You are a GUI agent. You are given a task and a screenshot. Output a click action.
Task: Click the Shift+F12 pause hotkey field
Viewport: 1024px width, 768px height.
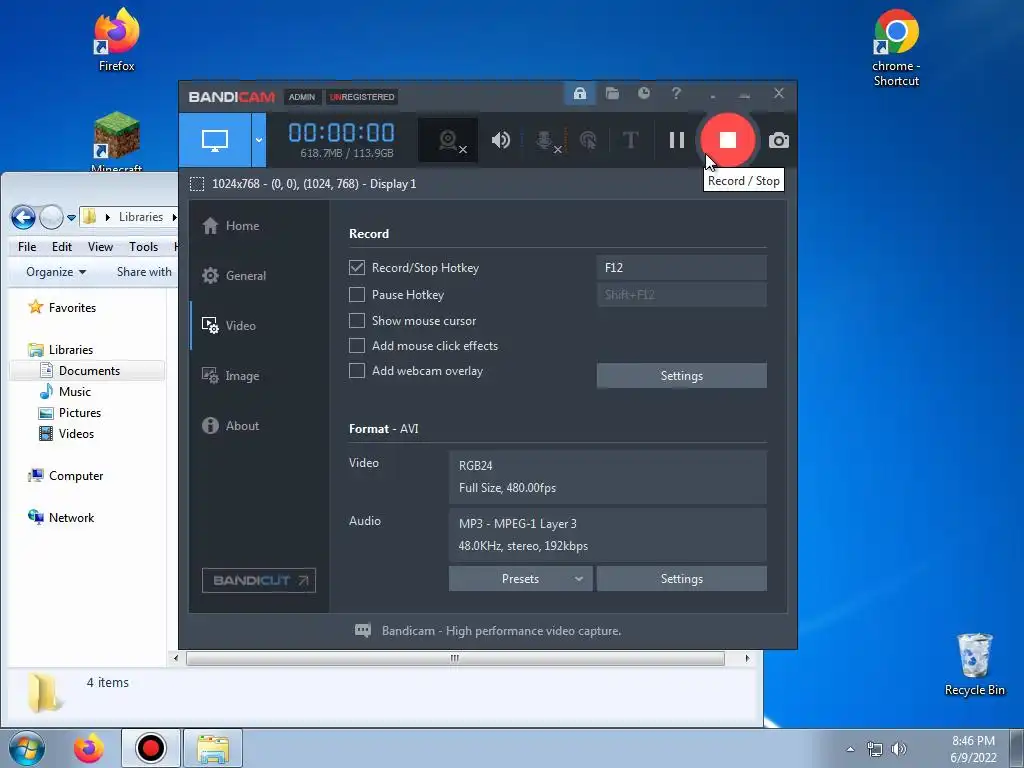click(x=681, y=295)
